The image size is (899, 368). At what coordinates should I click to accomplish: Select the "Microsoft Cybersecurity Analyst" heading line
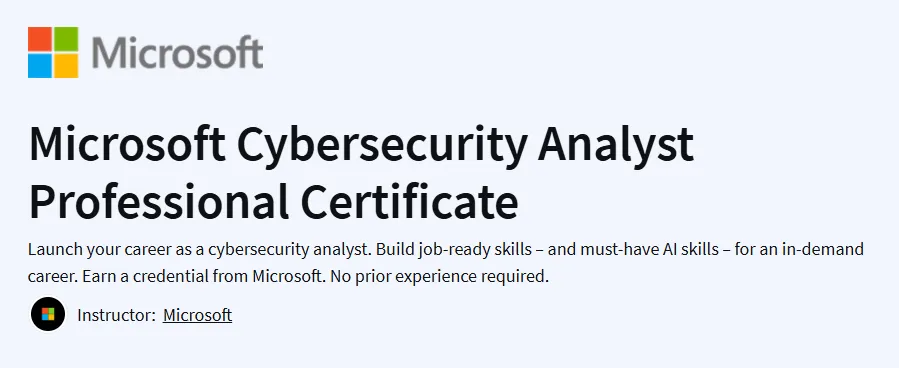click(x=361, y=146)
